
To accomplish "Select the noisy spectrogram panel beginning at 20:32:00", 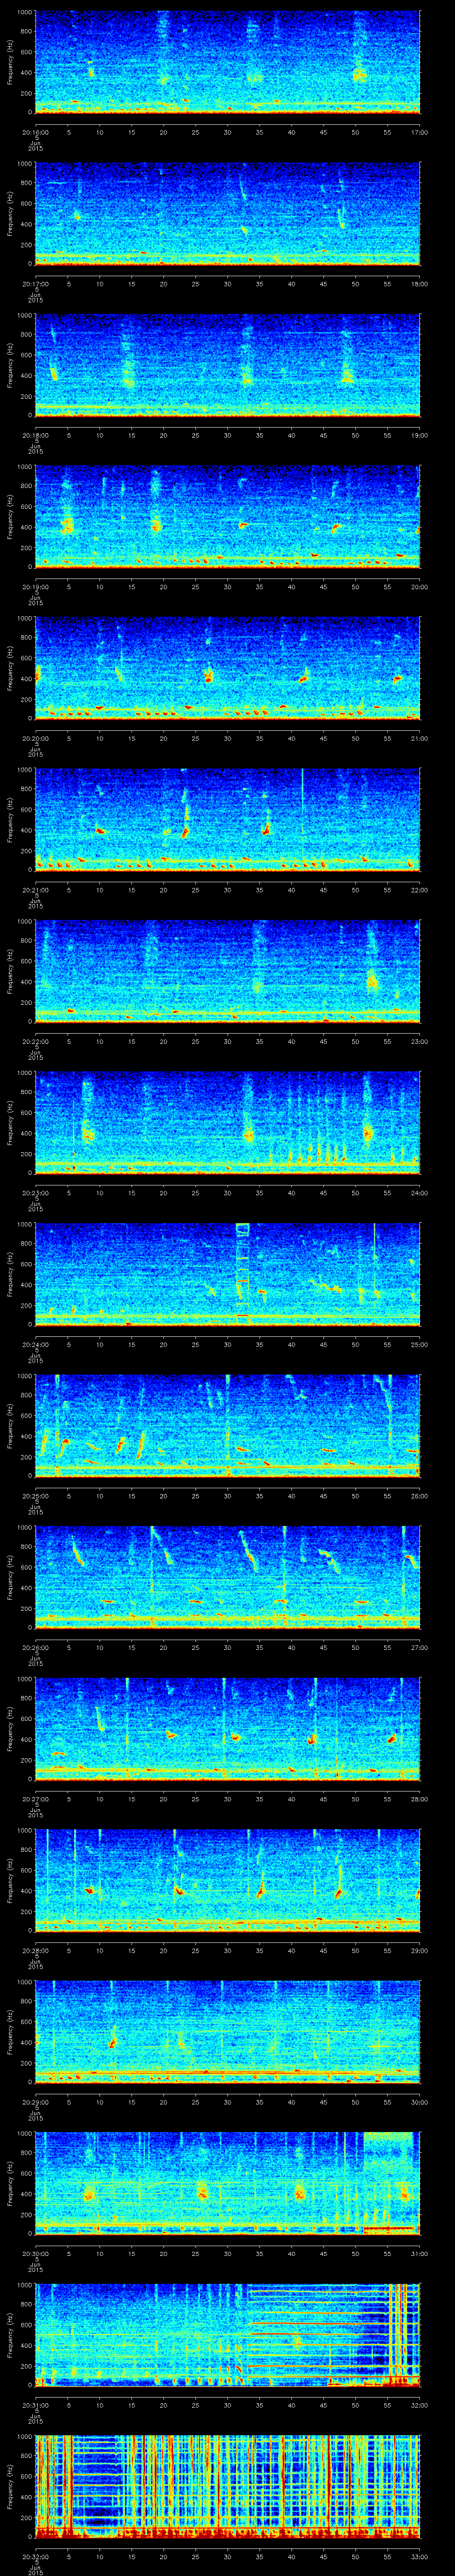I will tap(228, 2487).
